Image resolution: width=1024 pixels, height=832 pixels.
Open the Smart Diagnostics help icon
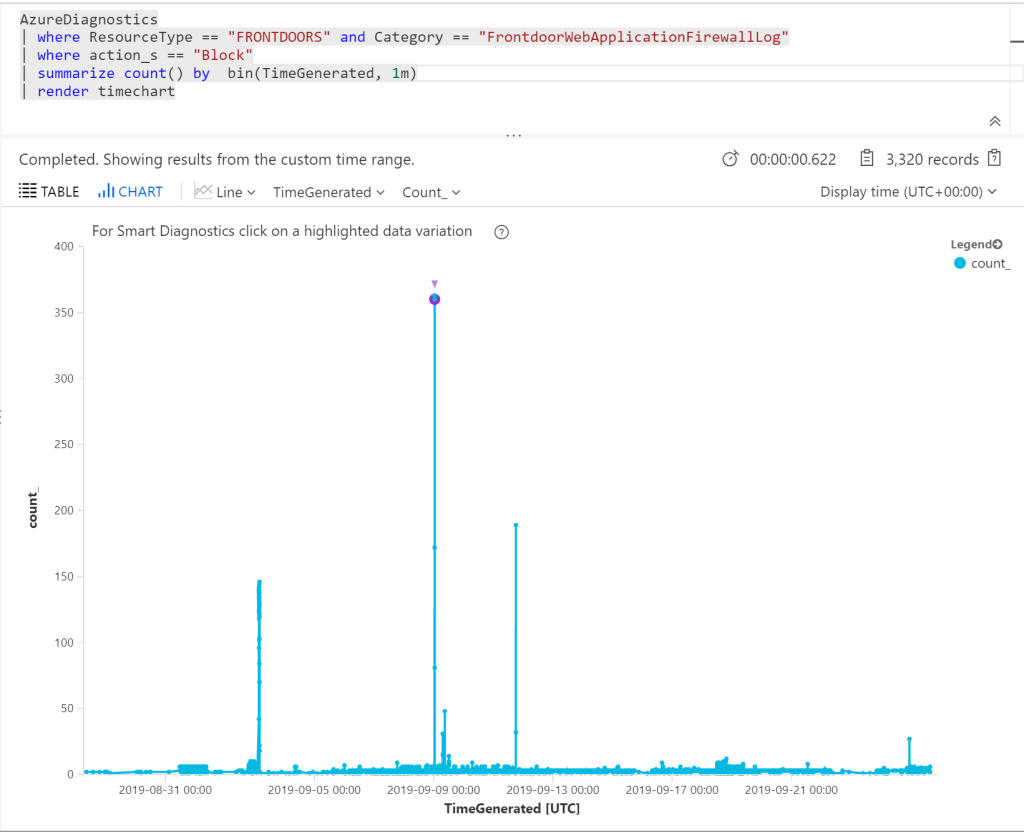501,231
